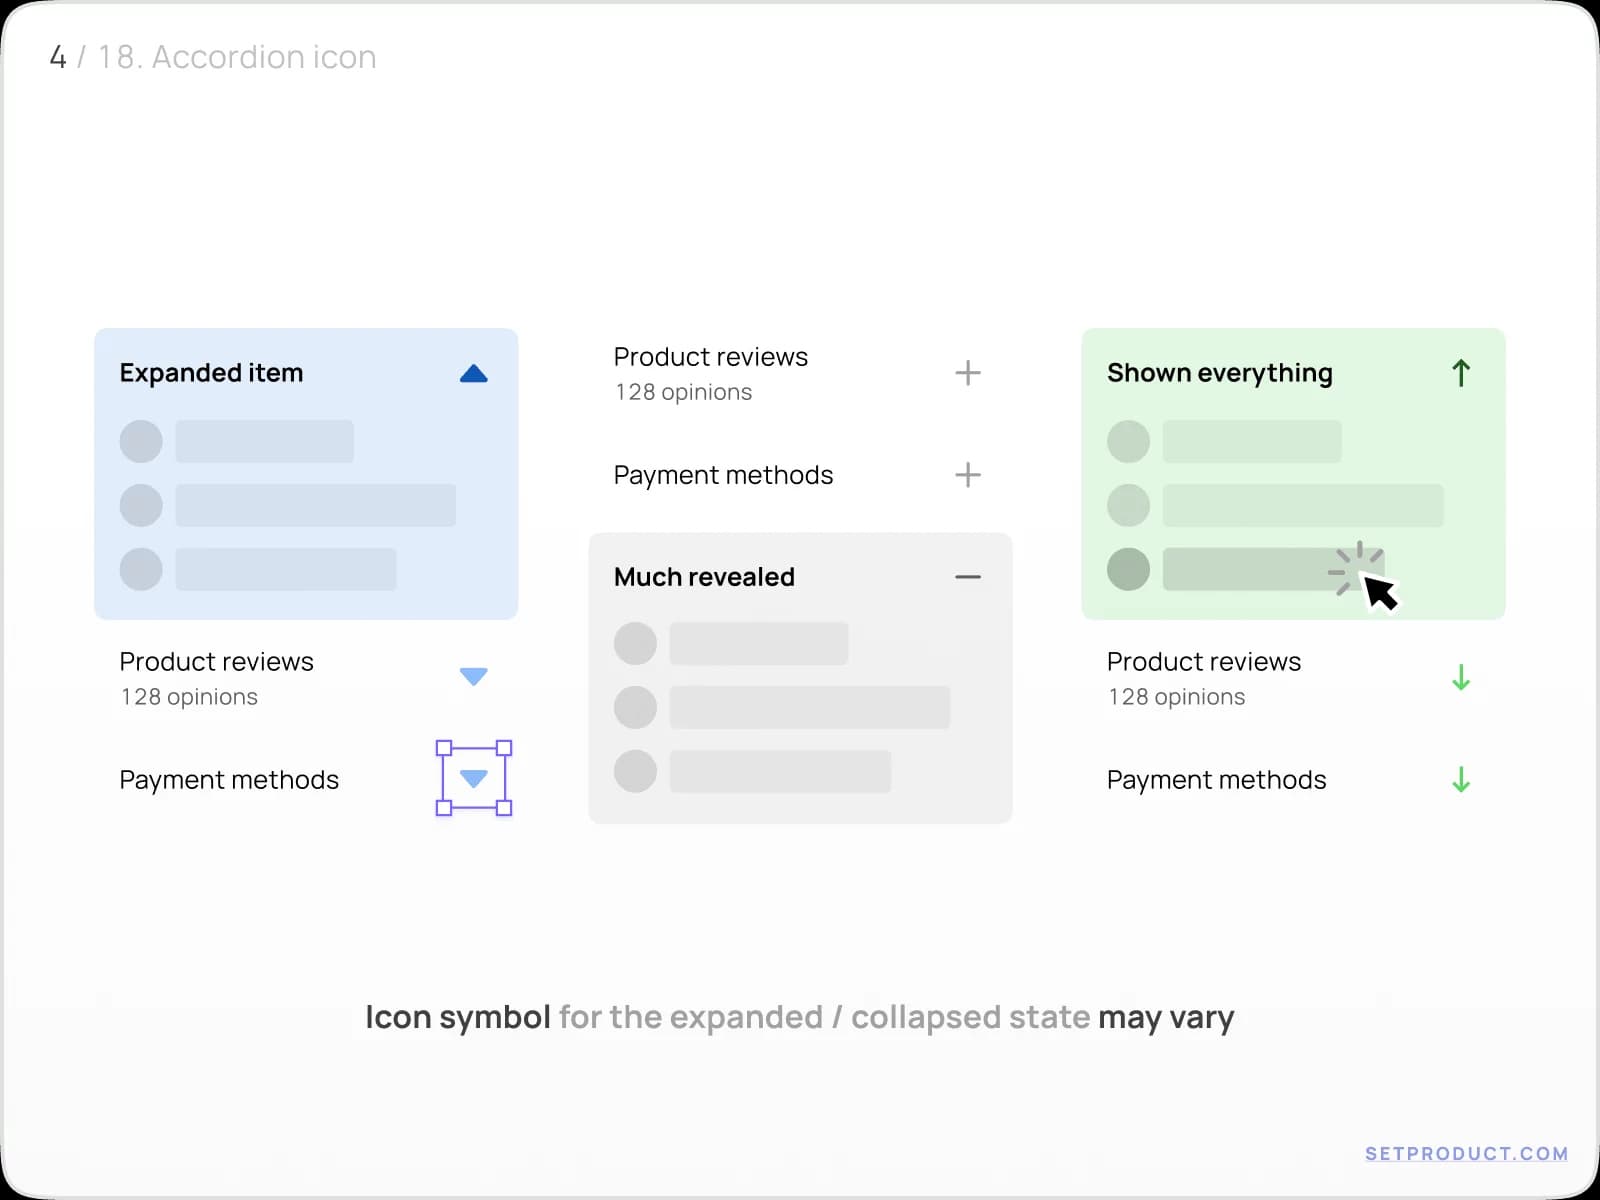The height and width of the screenshot is (1200, 1600).
Task: Select the purple-framed triangle icon next to Payment methods
Action: point(473,778)
